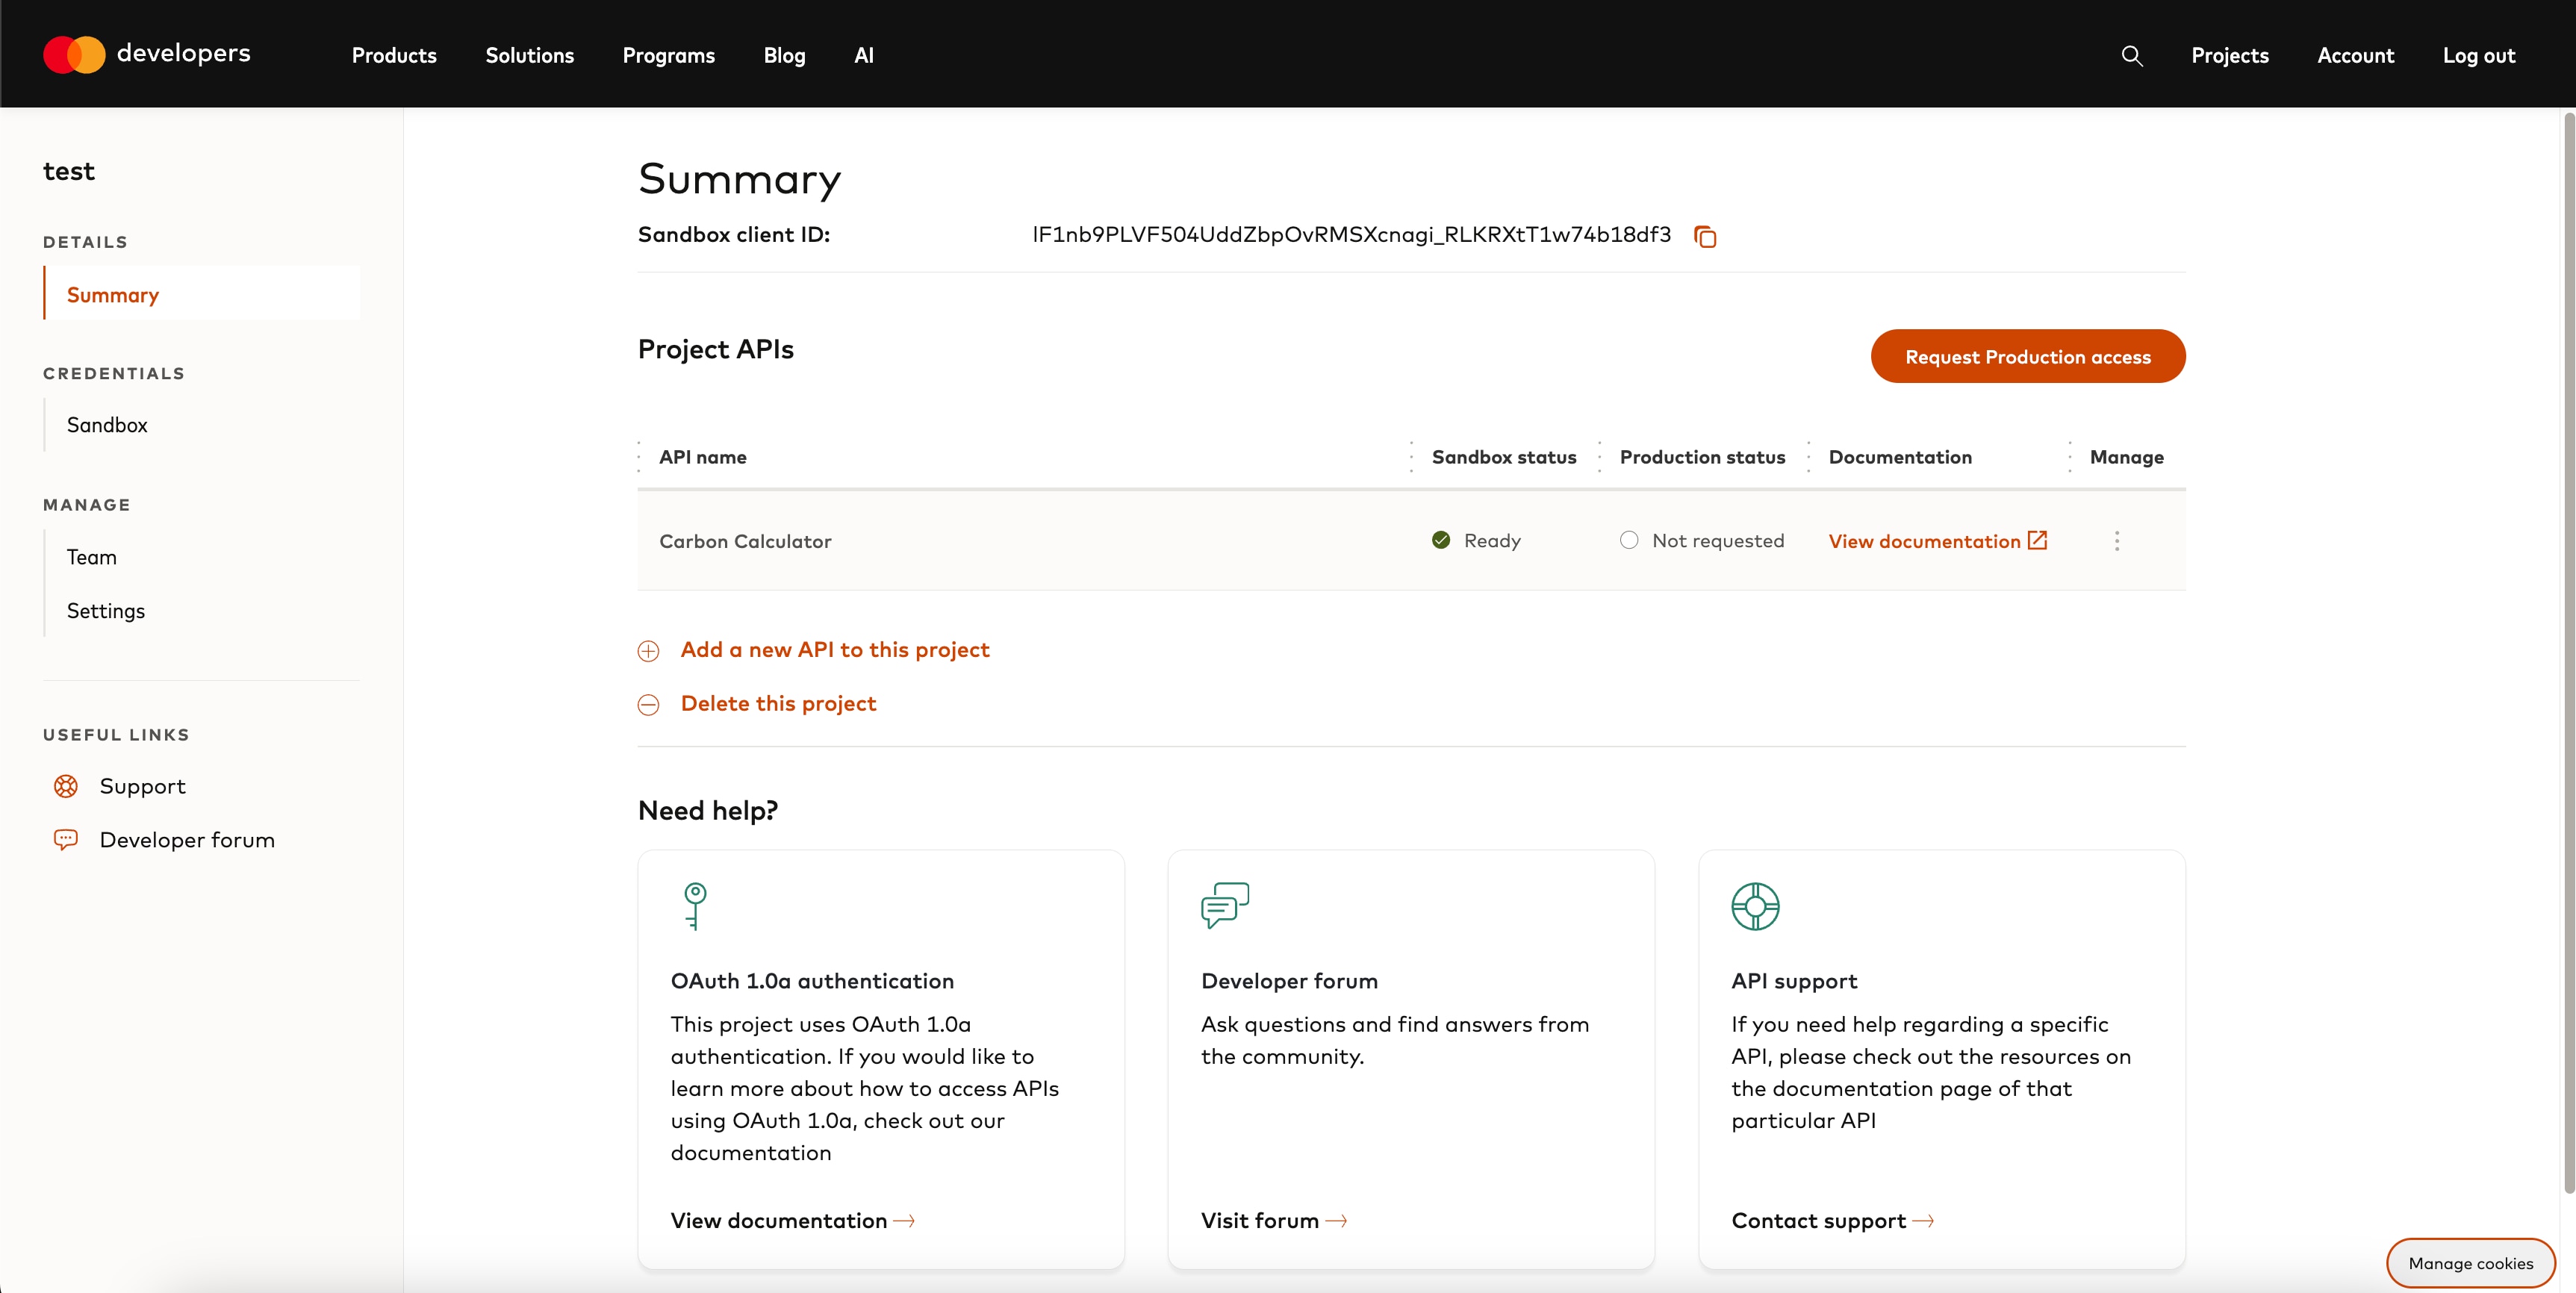Open Team page under Manage
2576x1293 pixels.
click(x=91, y=557)
